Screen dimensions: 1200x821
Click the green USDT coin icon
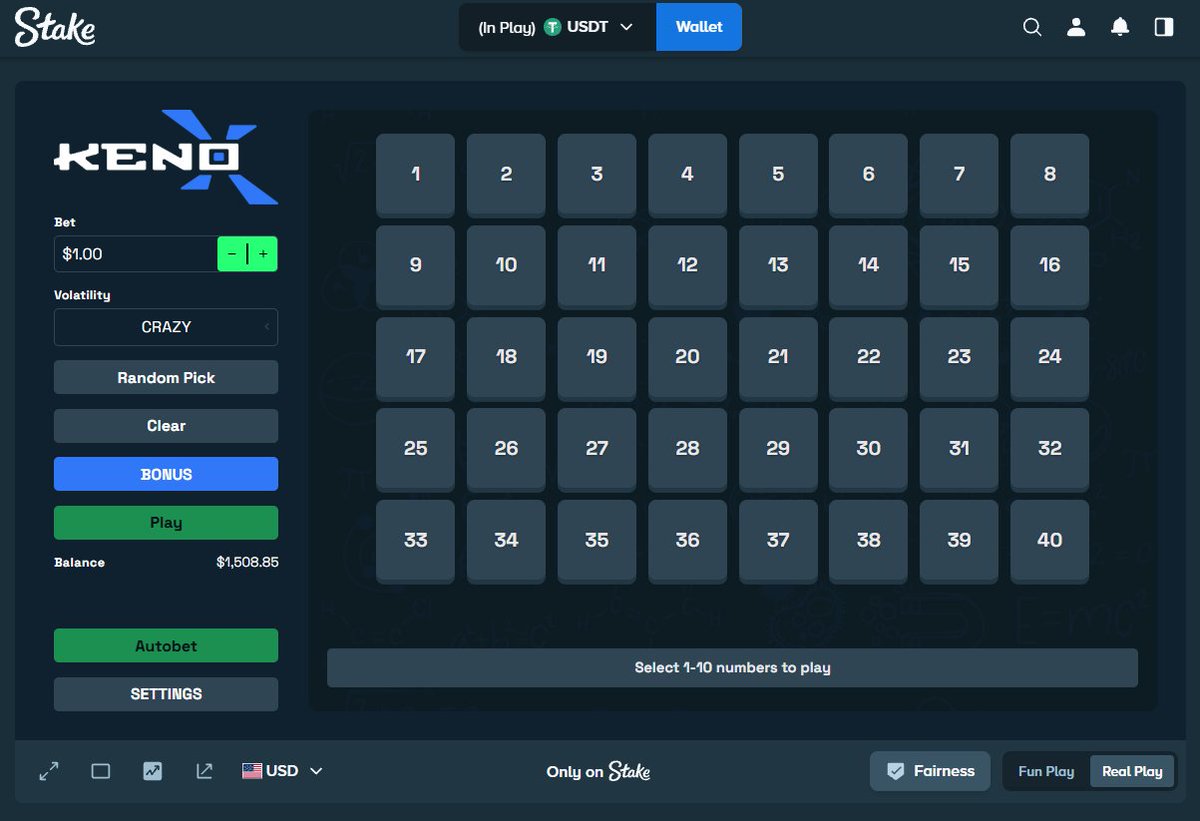[552, 27]
